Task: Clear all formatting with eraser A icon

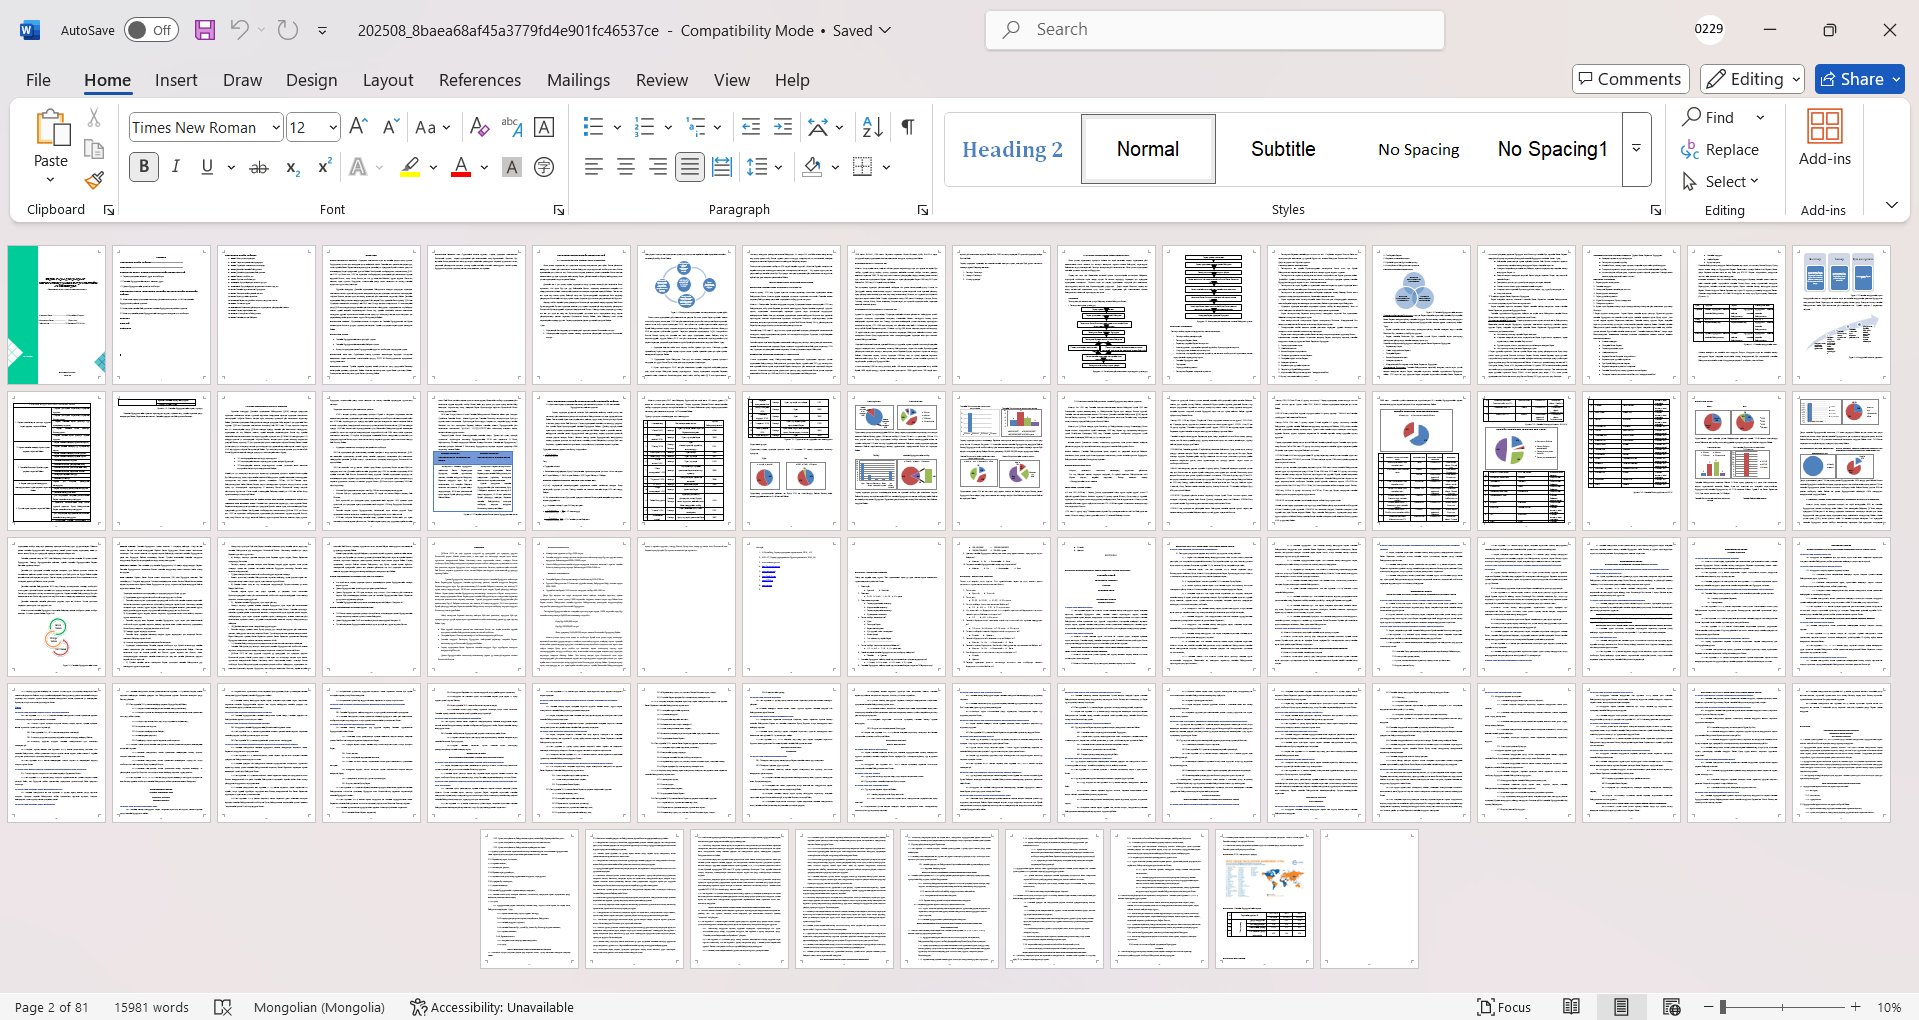Action: [x=479, y=127]
